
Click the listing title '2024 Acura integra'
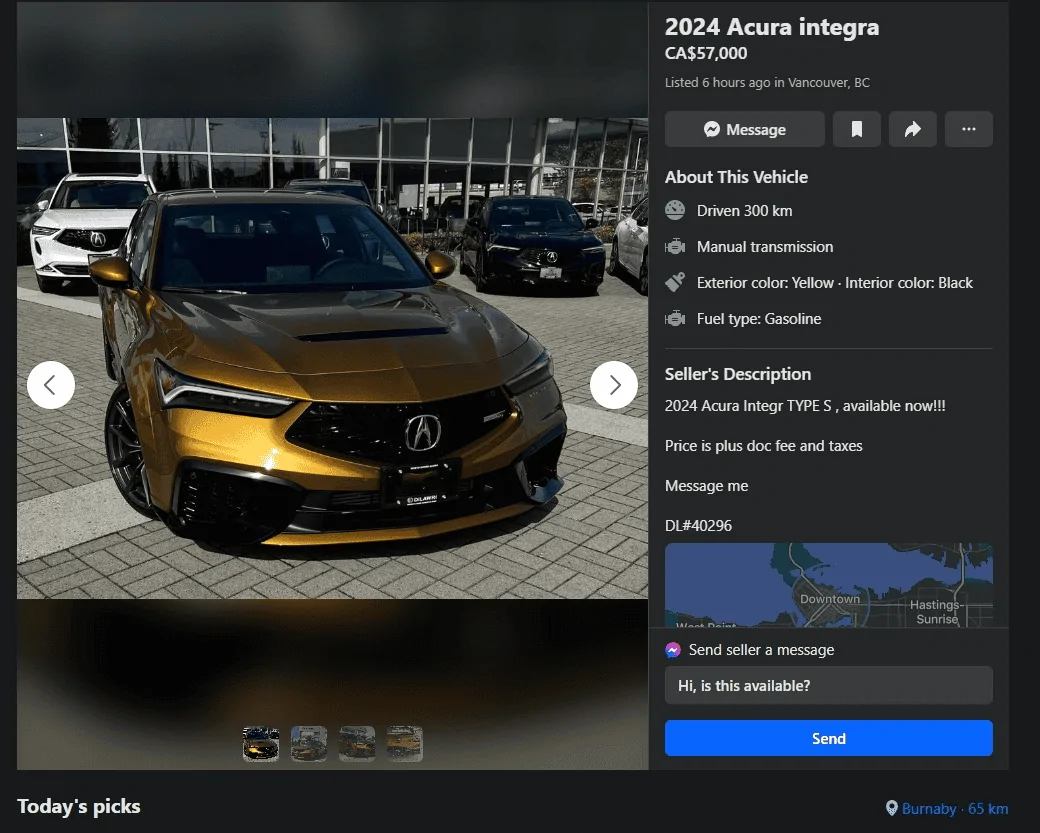[x=771, y=27]
